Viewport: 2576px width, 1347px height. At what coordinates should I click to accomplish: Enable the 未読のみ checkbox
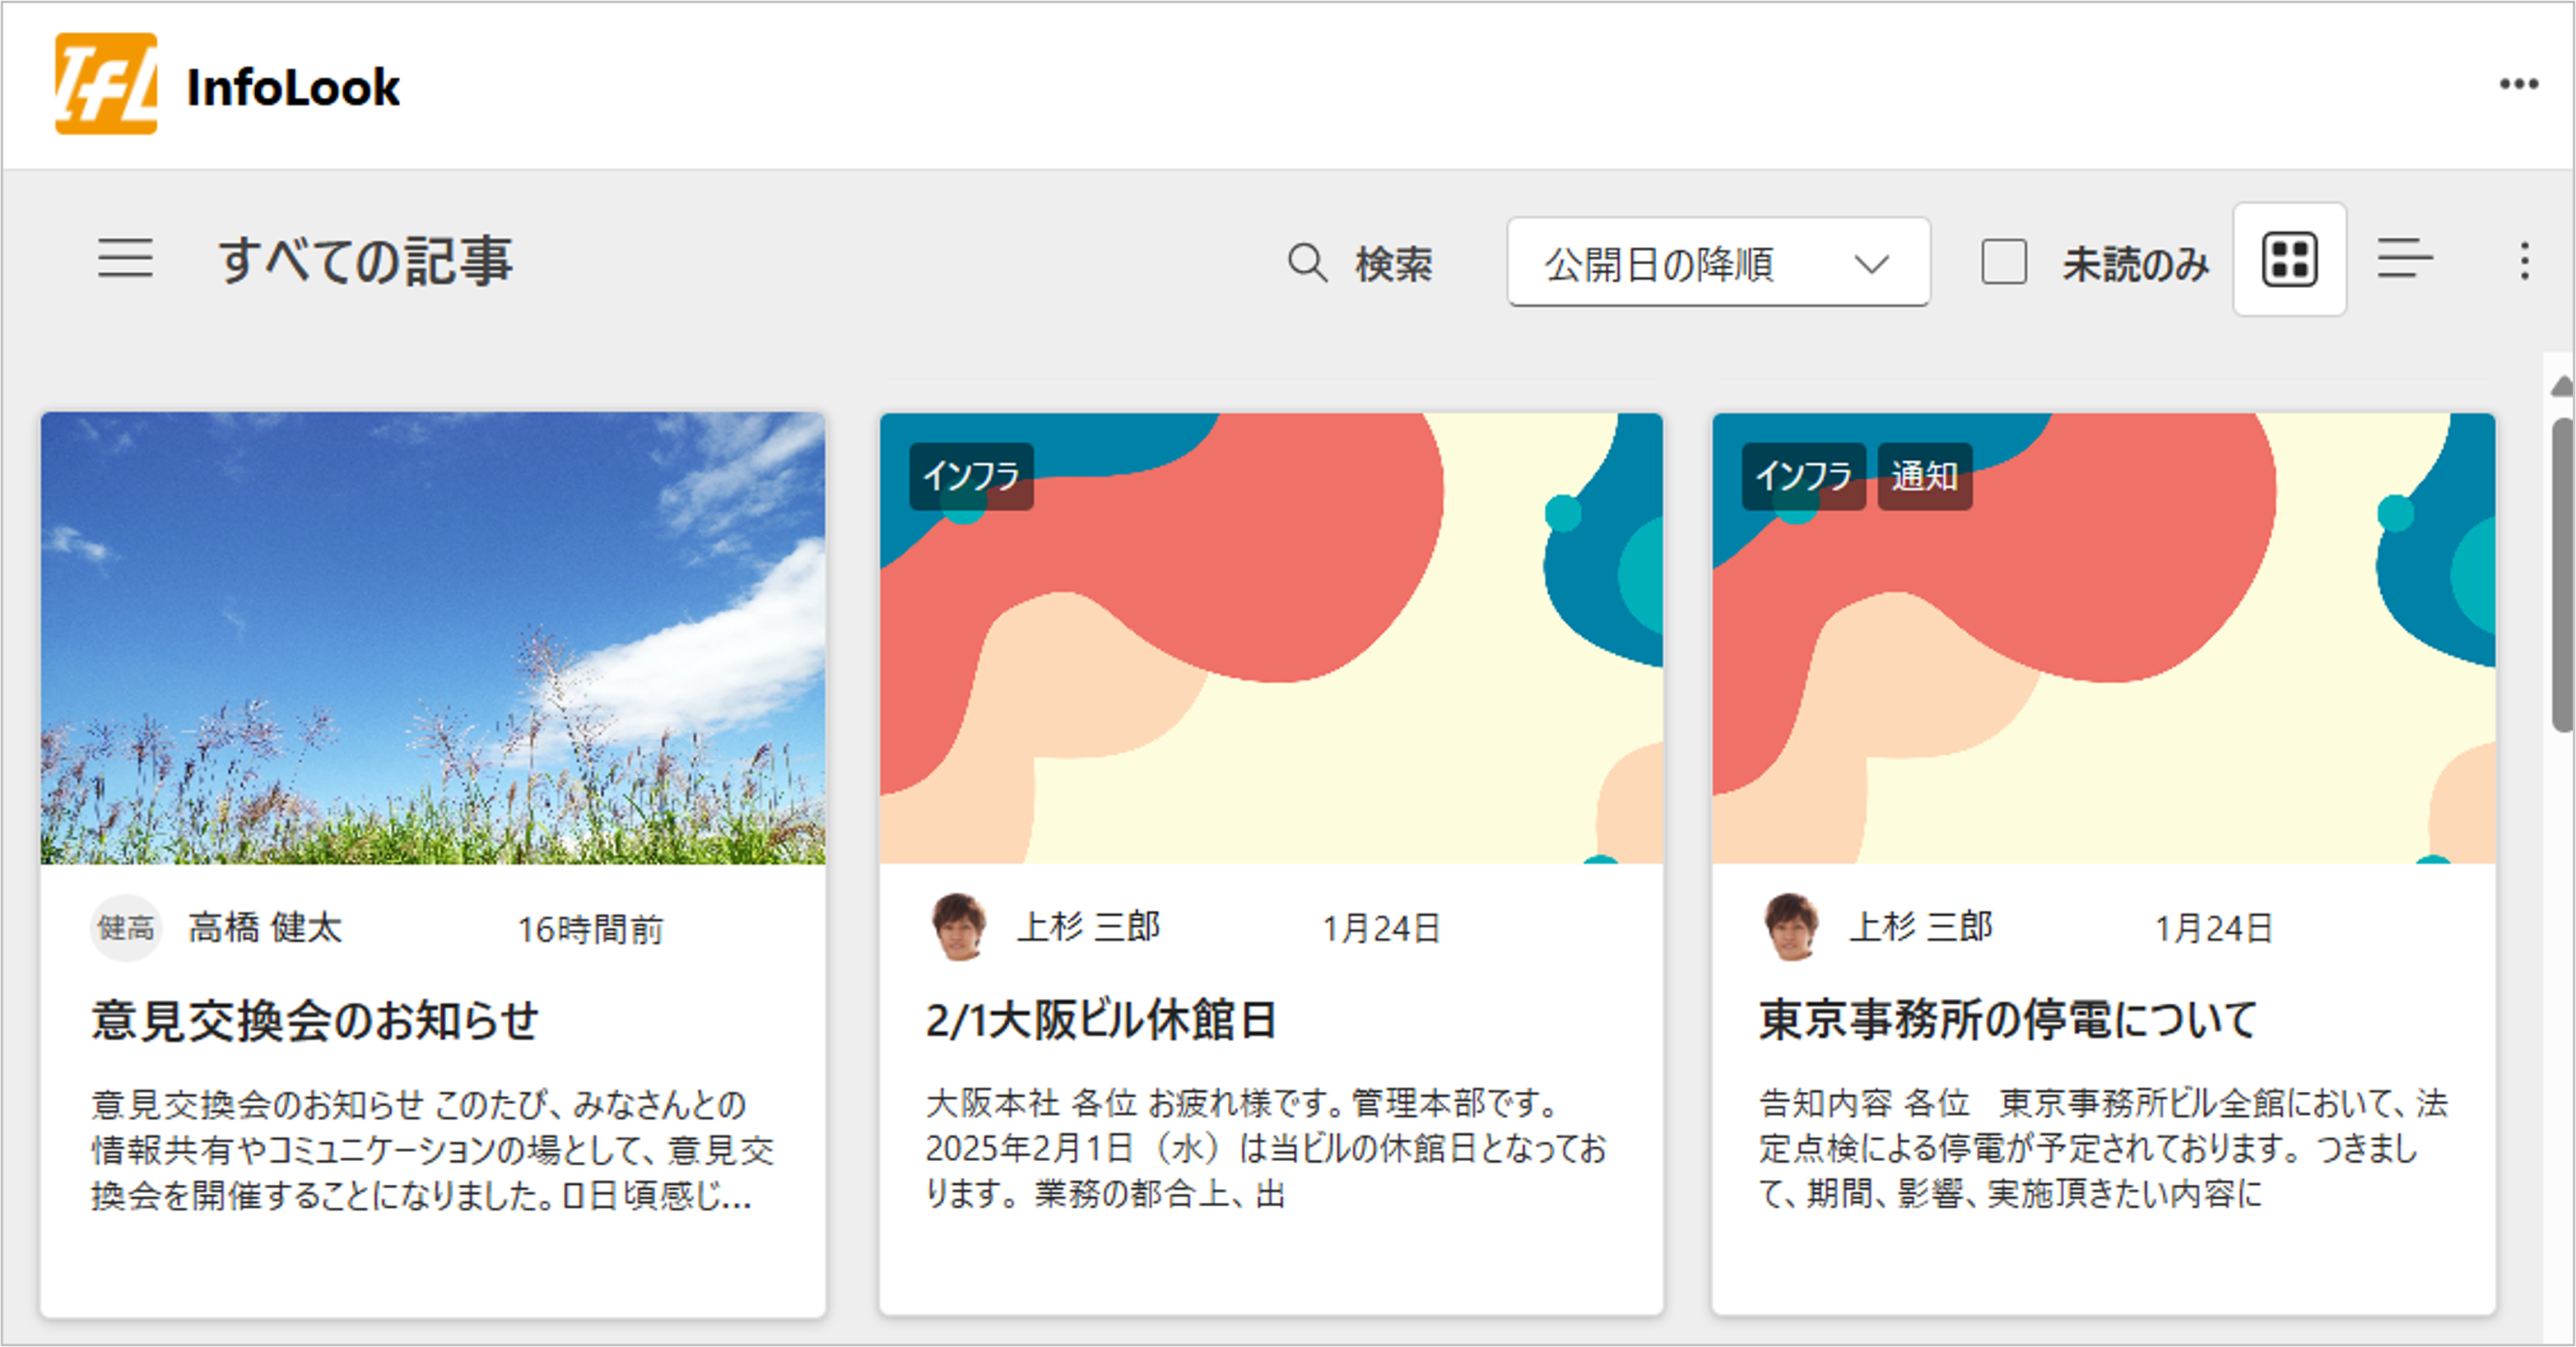pos(2003,262)
